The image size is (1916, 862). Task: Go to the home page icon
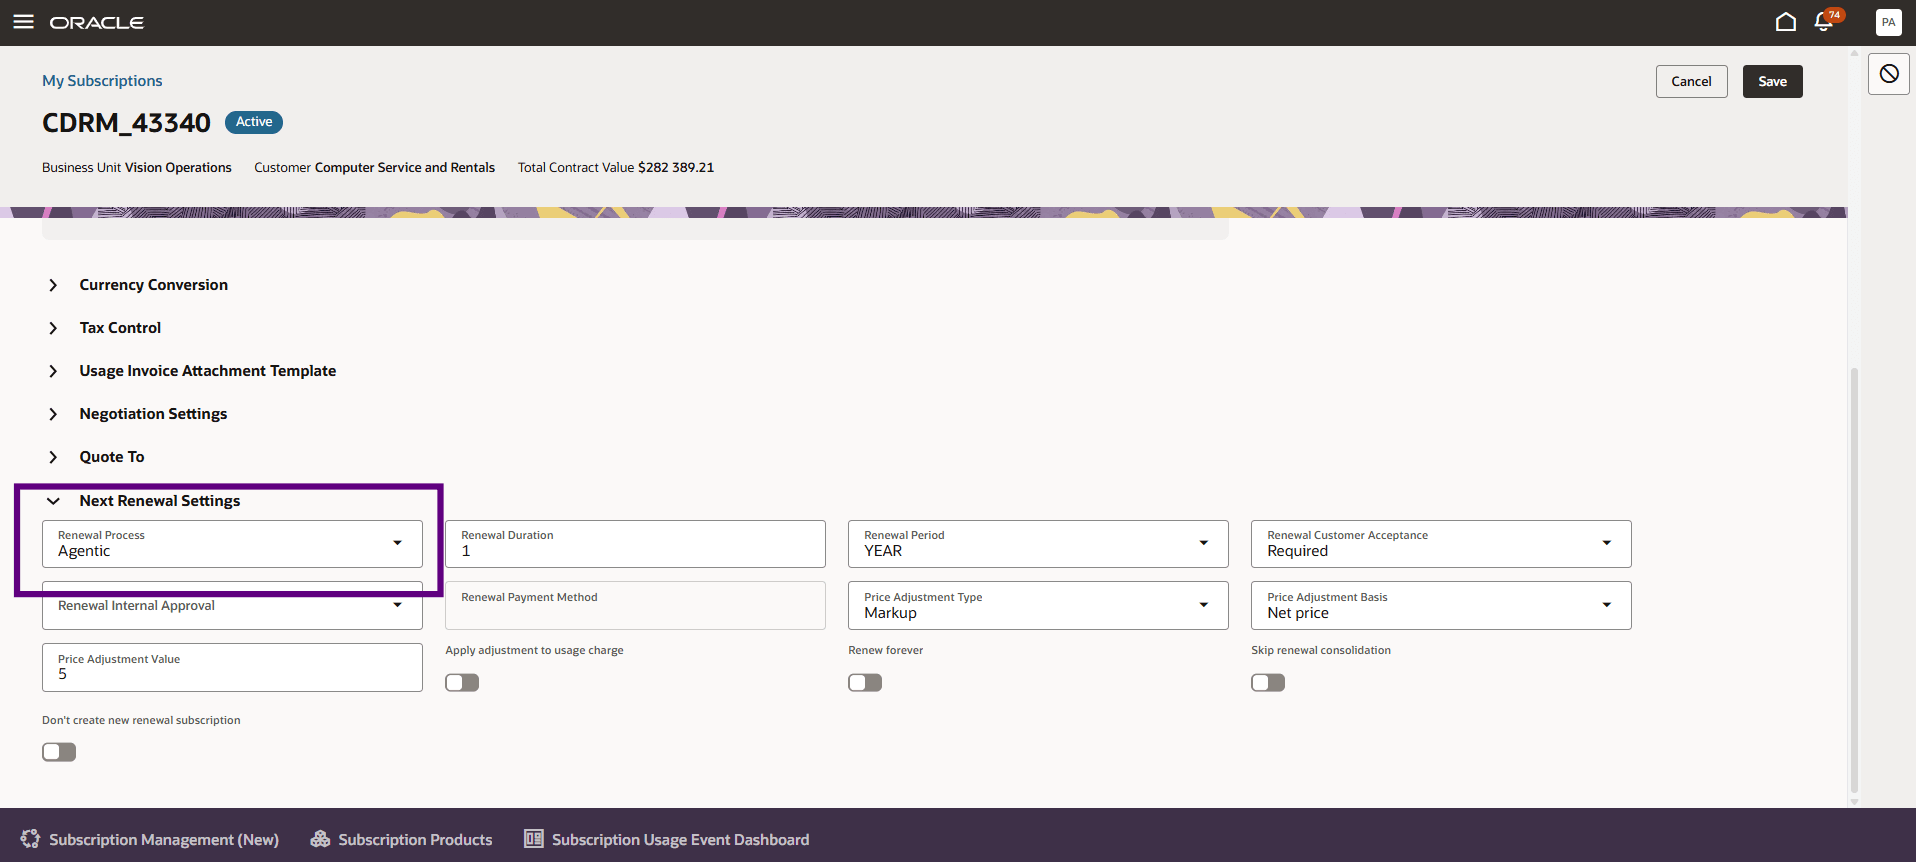click(1785, 22)
